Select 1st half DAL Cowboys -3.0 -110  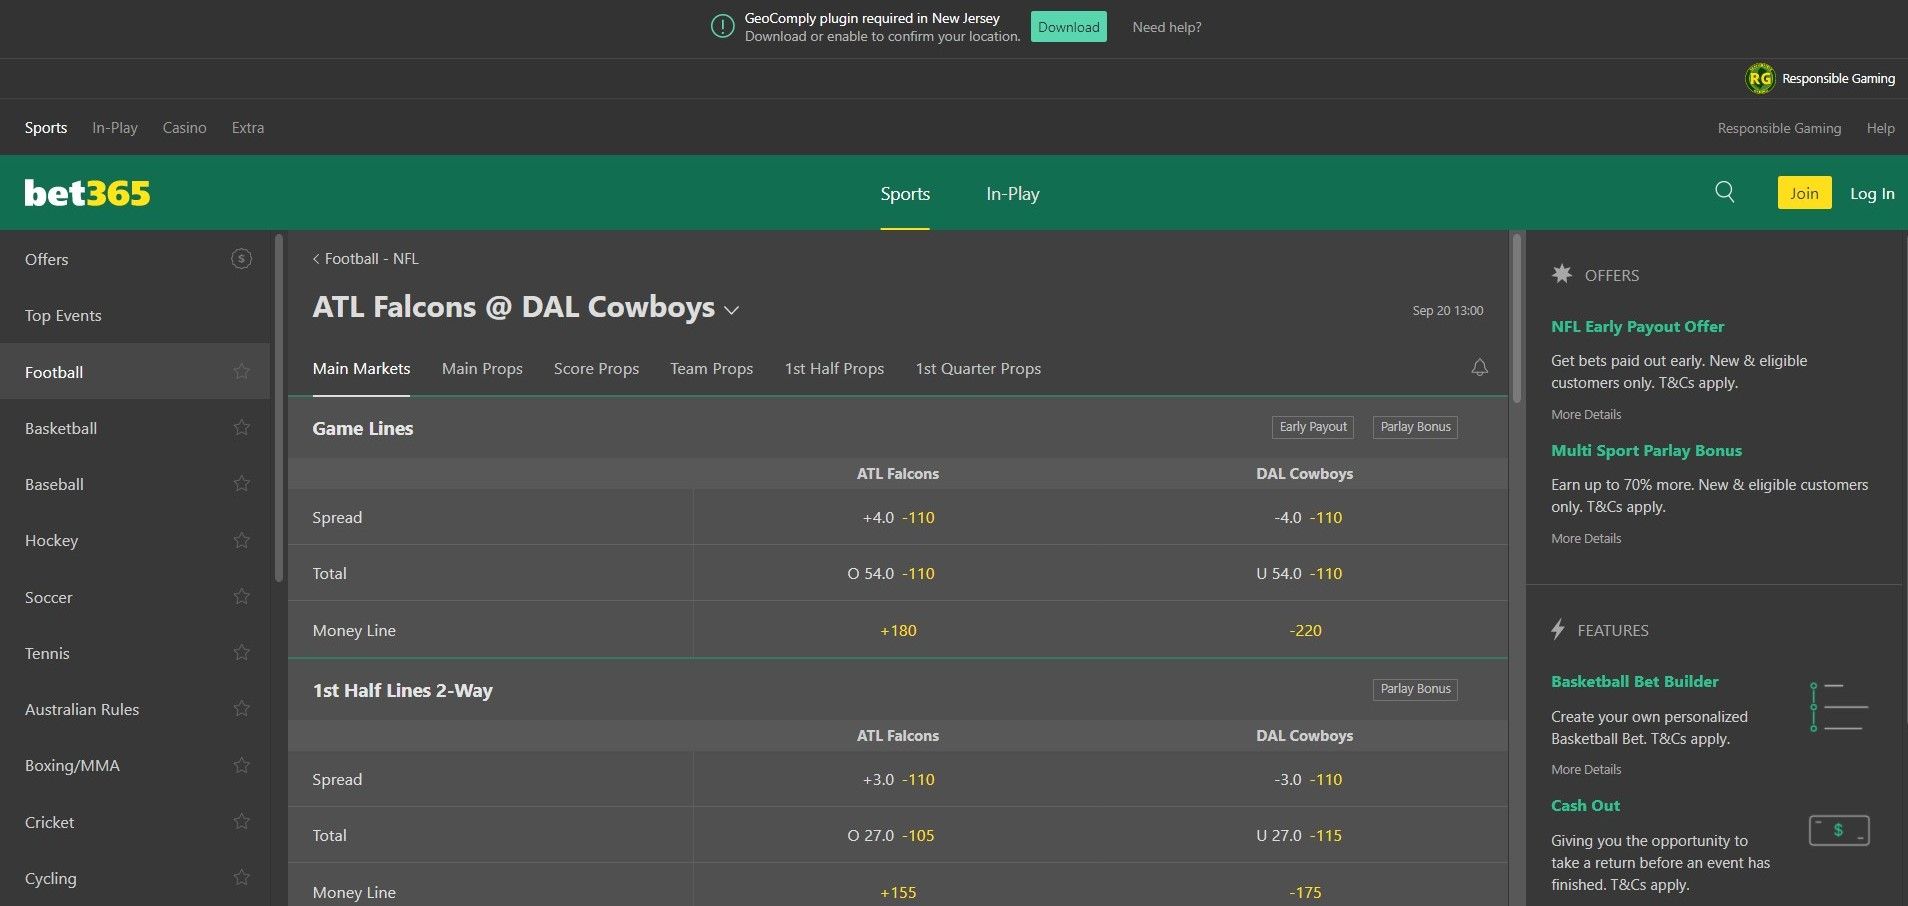tap(1305, 779)
